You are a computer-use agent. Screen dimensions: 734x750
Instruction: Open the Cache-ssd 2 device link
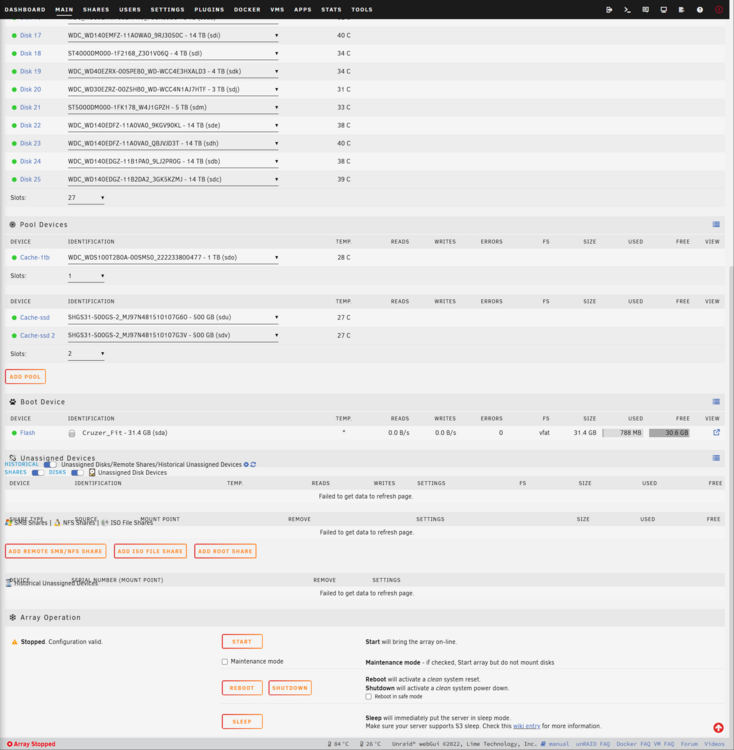click(37, 336)
